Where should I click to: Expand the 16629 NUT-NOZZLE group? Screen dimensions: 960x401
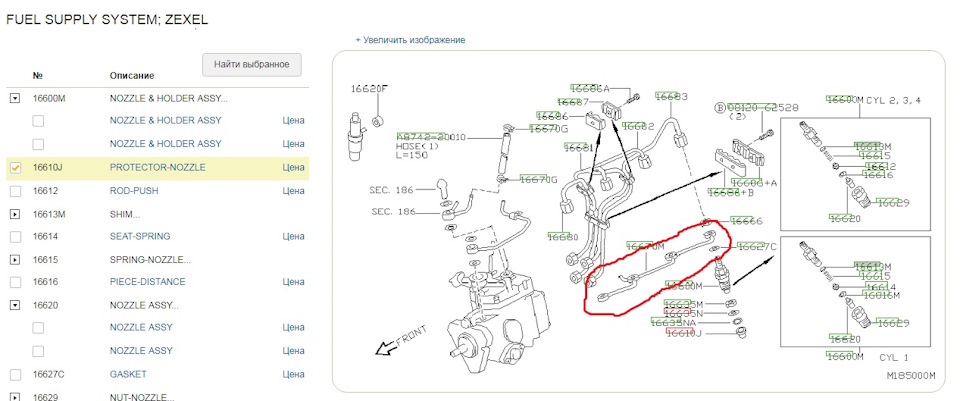pyautogui.click(x=15, y=397)
